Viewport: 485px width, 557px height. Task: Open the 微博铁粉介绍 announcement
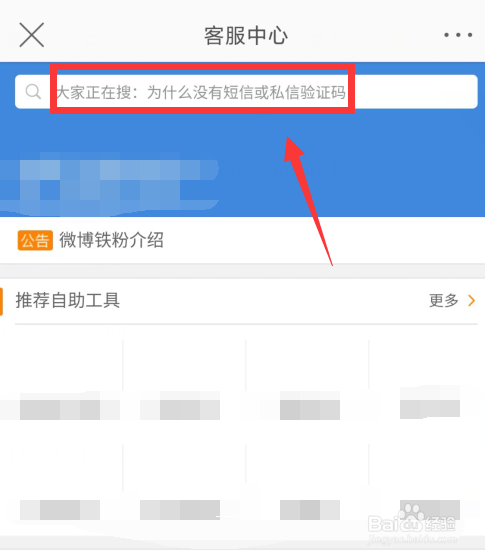(111, 240)
